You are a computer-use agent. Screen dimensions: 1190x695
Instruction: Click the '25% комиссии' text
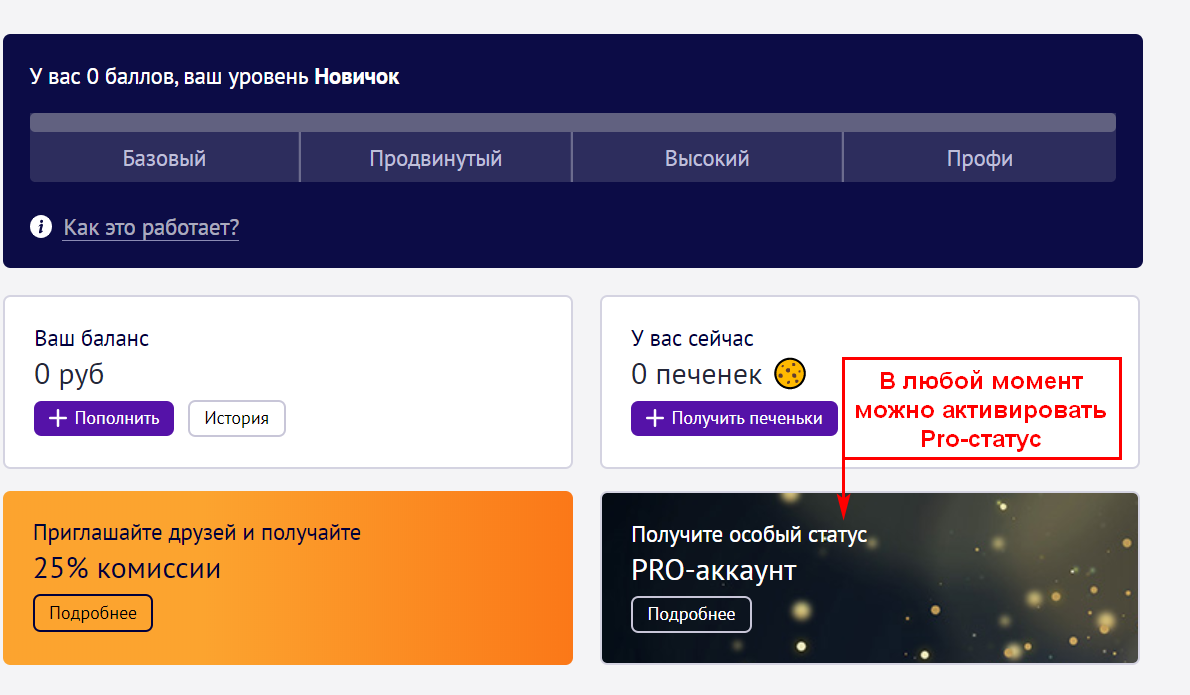128,568
